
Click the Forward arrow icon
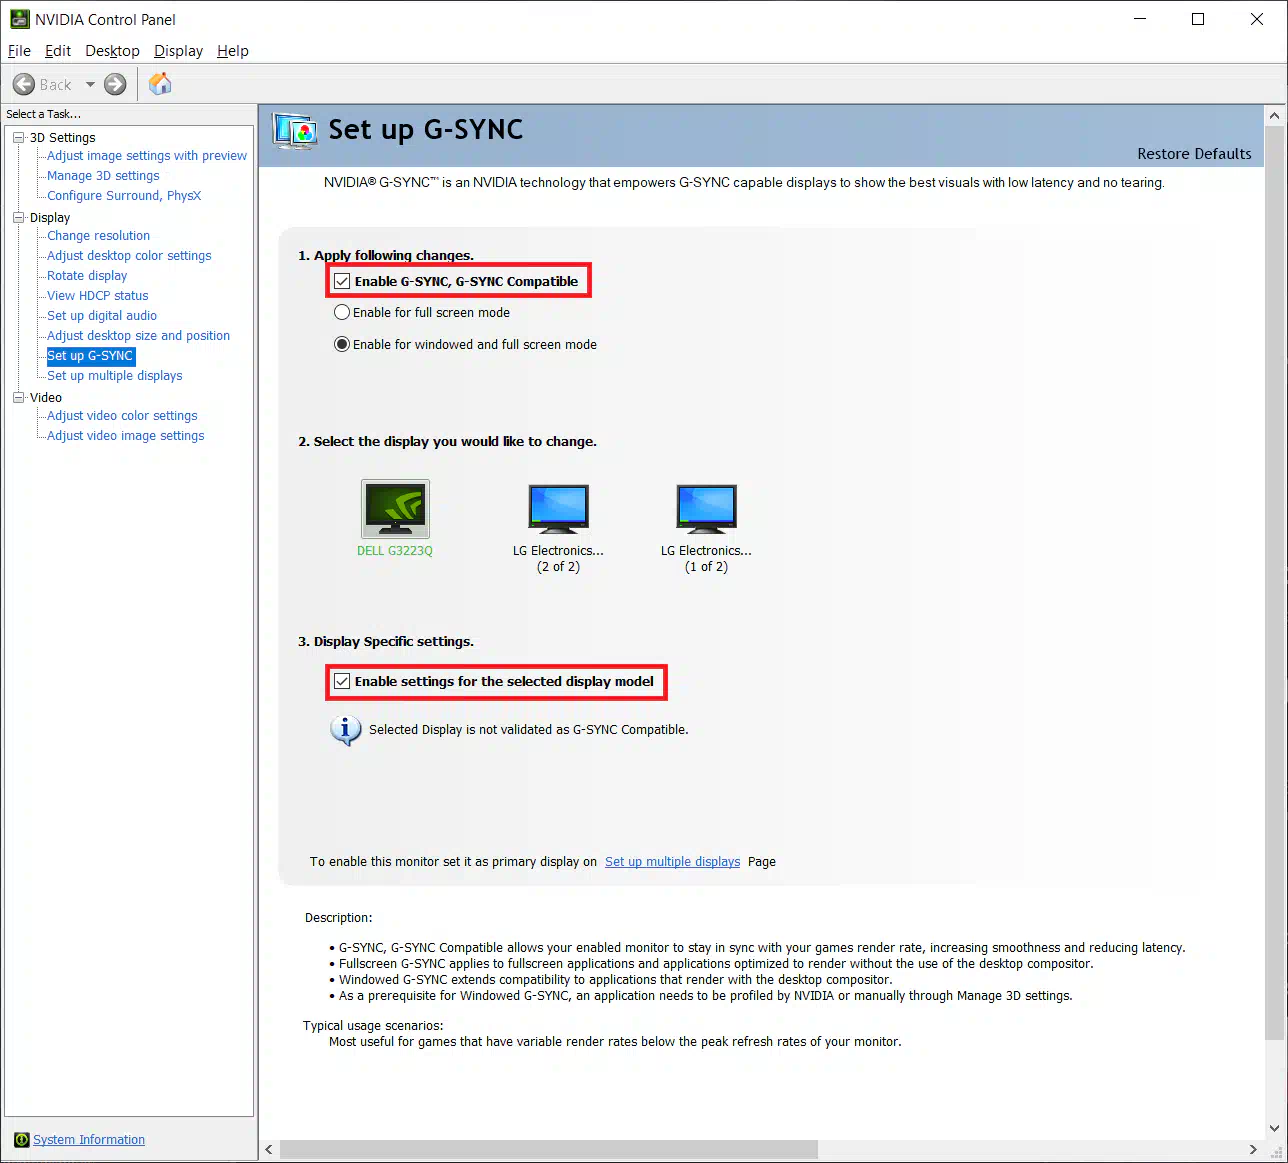(x=116, y=85)
